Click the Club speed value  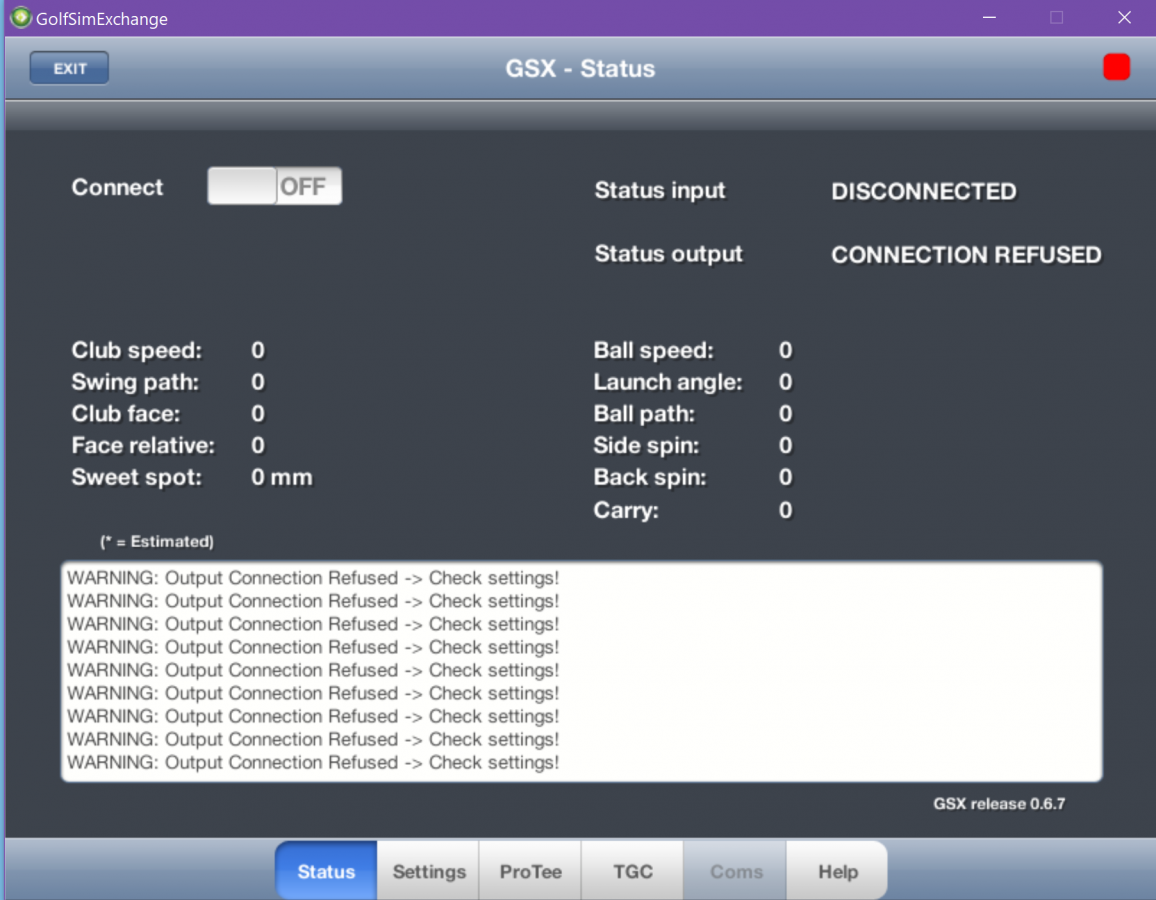coord(258,350)
